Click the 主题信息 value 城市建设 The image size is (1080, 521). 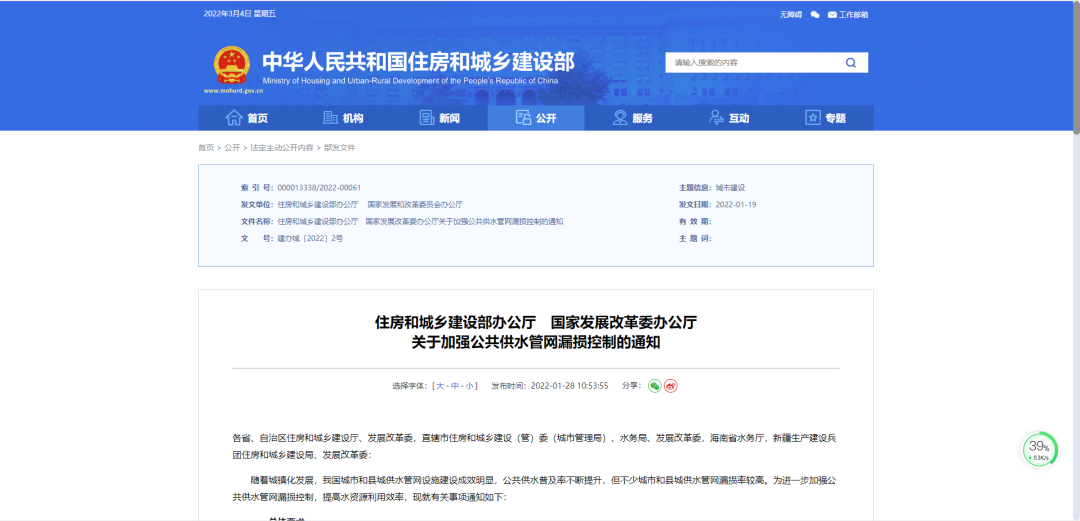(x=731, y=187)
